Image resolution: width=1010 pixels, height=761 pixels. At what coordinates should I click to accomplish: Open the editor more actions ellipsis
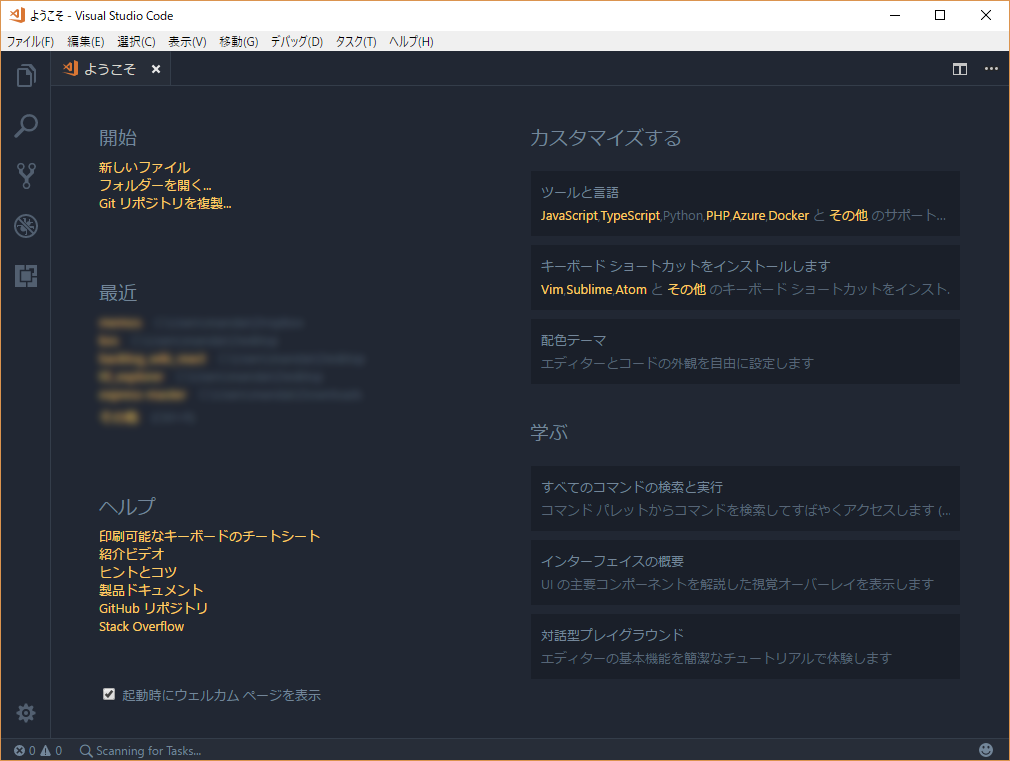(x=991, y=69)
